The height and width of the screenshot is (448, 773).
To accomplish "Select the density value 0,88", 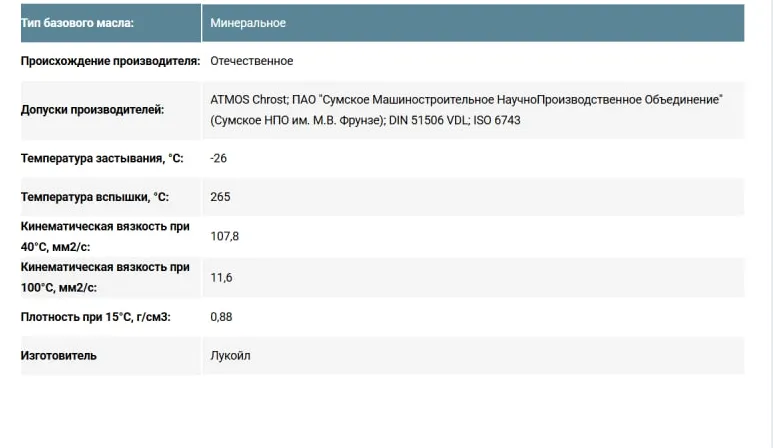I will (221, 317).
